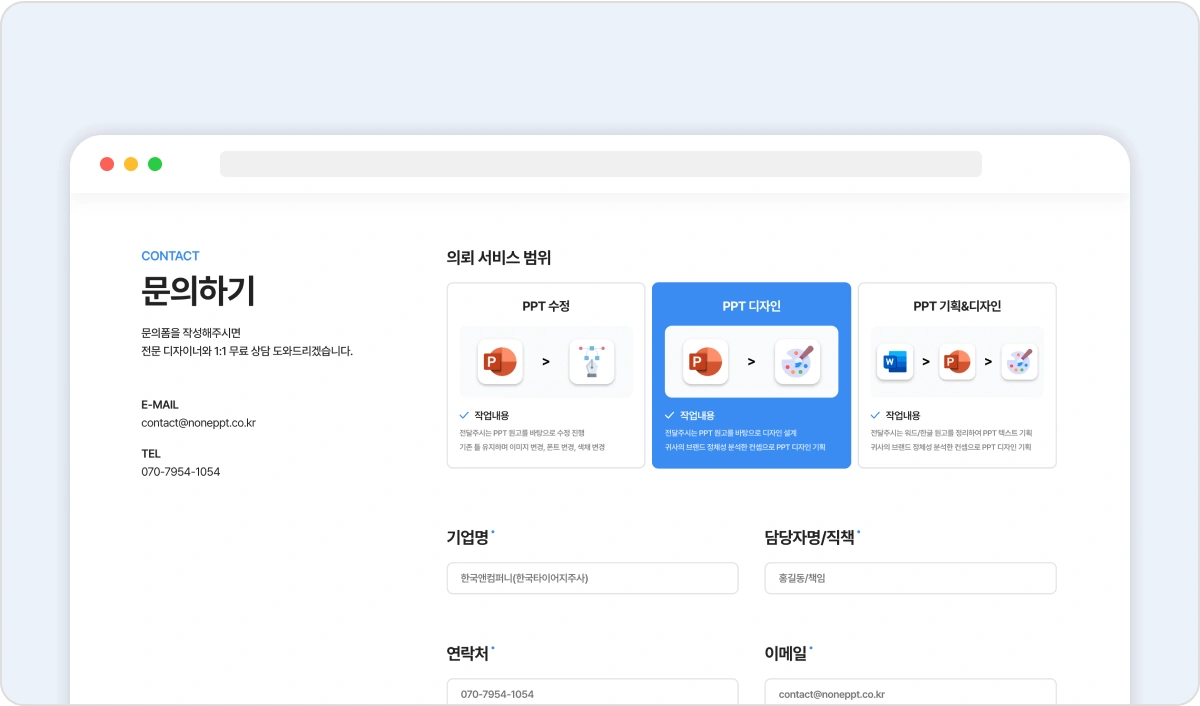Viewport: 1200px width, 706px height.
Task: Click the contact@noneppt.co.kr email in sidebar
Action: click(198, 423)
